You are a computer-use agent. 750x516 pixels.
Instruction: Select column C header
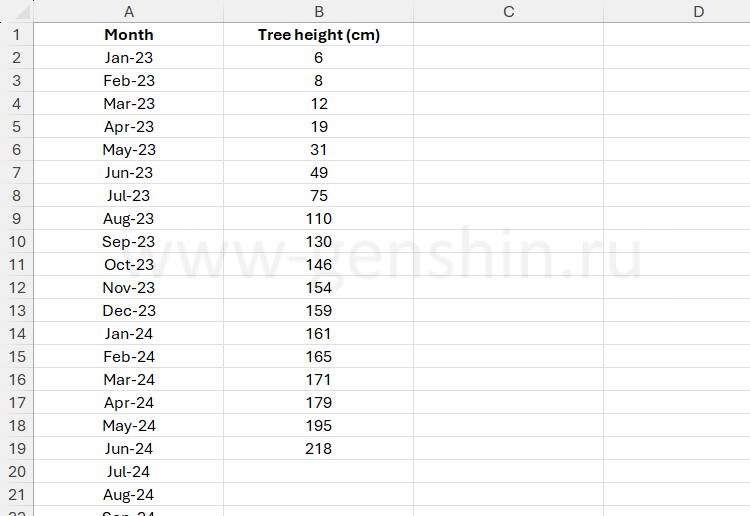click(x=508, y=11)
